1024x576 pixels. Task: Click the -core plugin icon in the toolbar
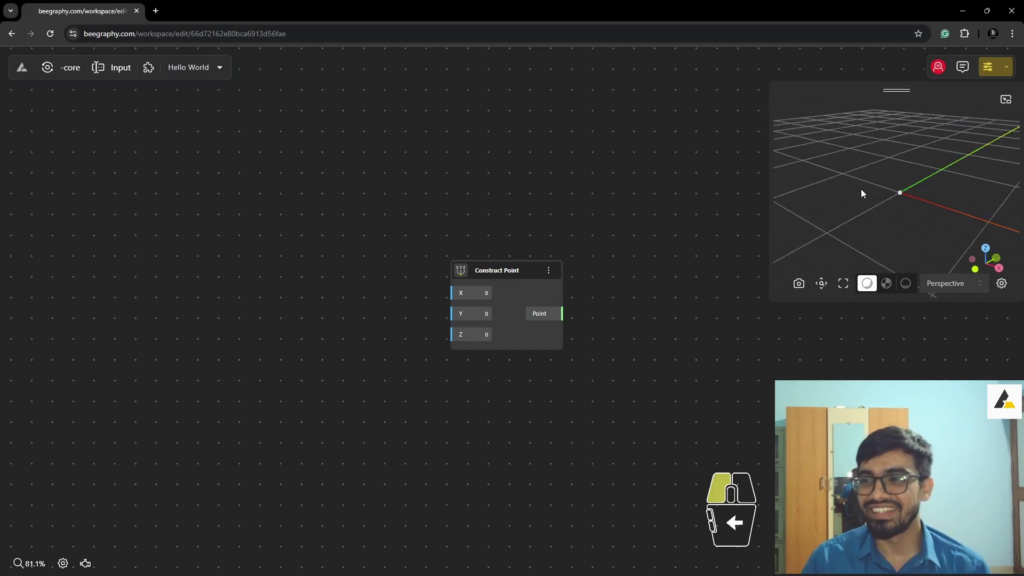tap(47, 67)
